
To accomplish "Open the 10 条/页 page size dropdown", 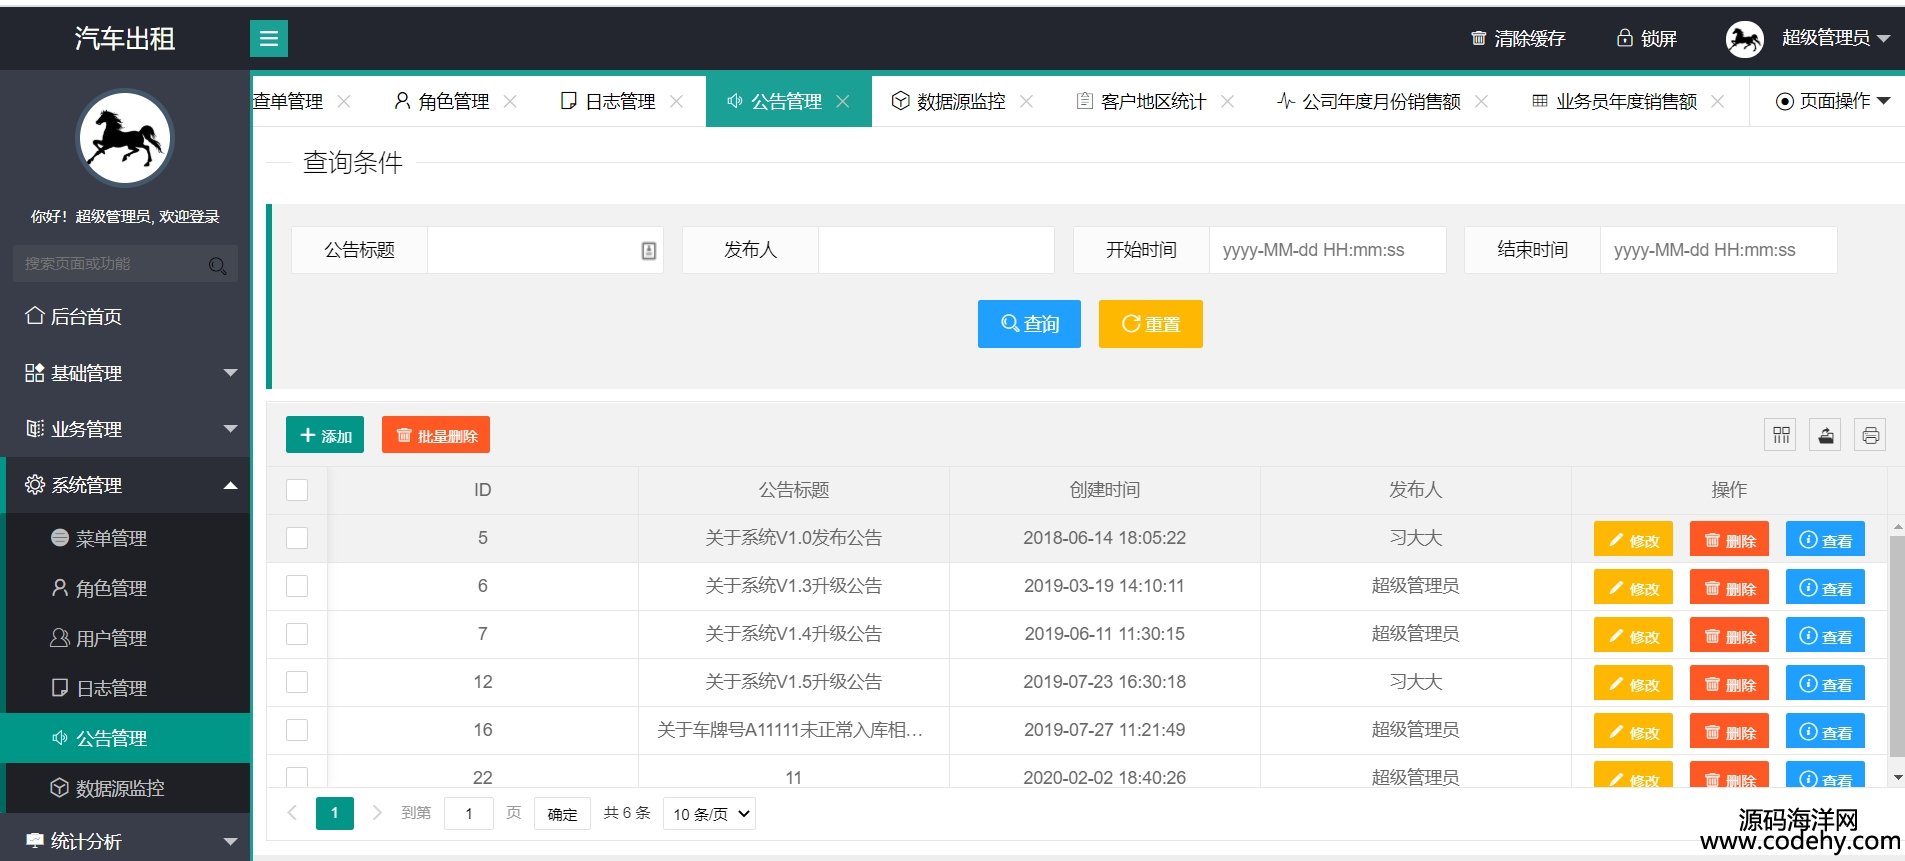I will (x=709, y=814).
